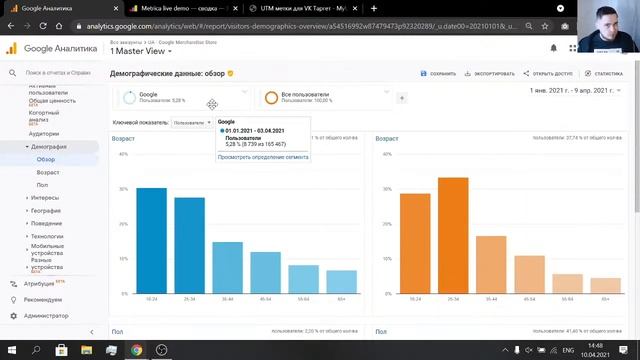Open the Audiences item in sidebar
The image size is (640, 360).
44,134
